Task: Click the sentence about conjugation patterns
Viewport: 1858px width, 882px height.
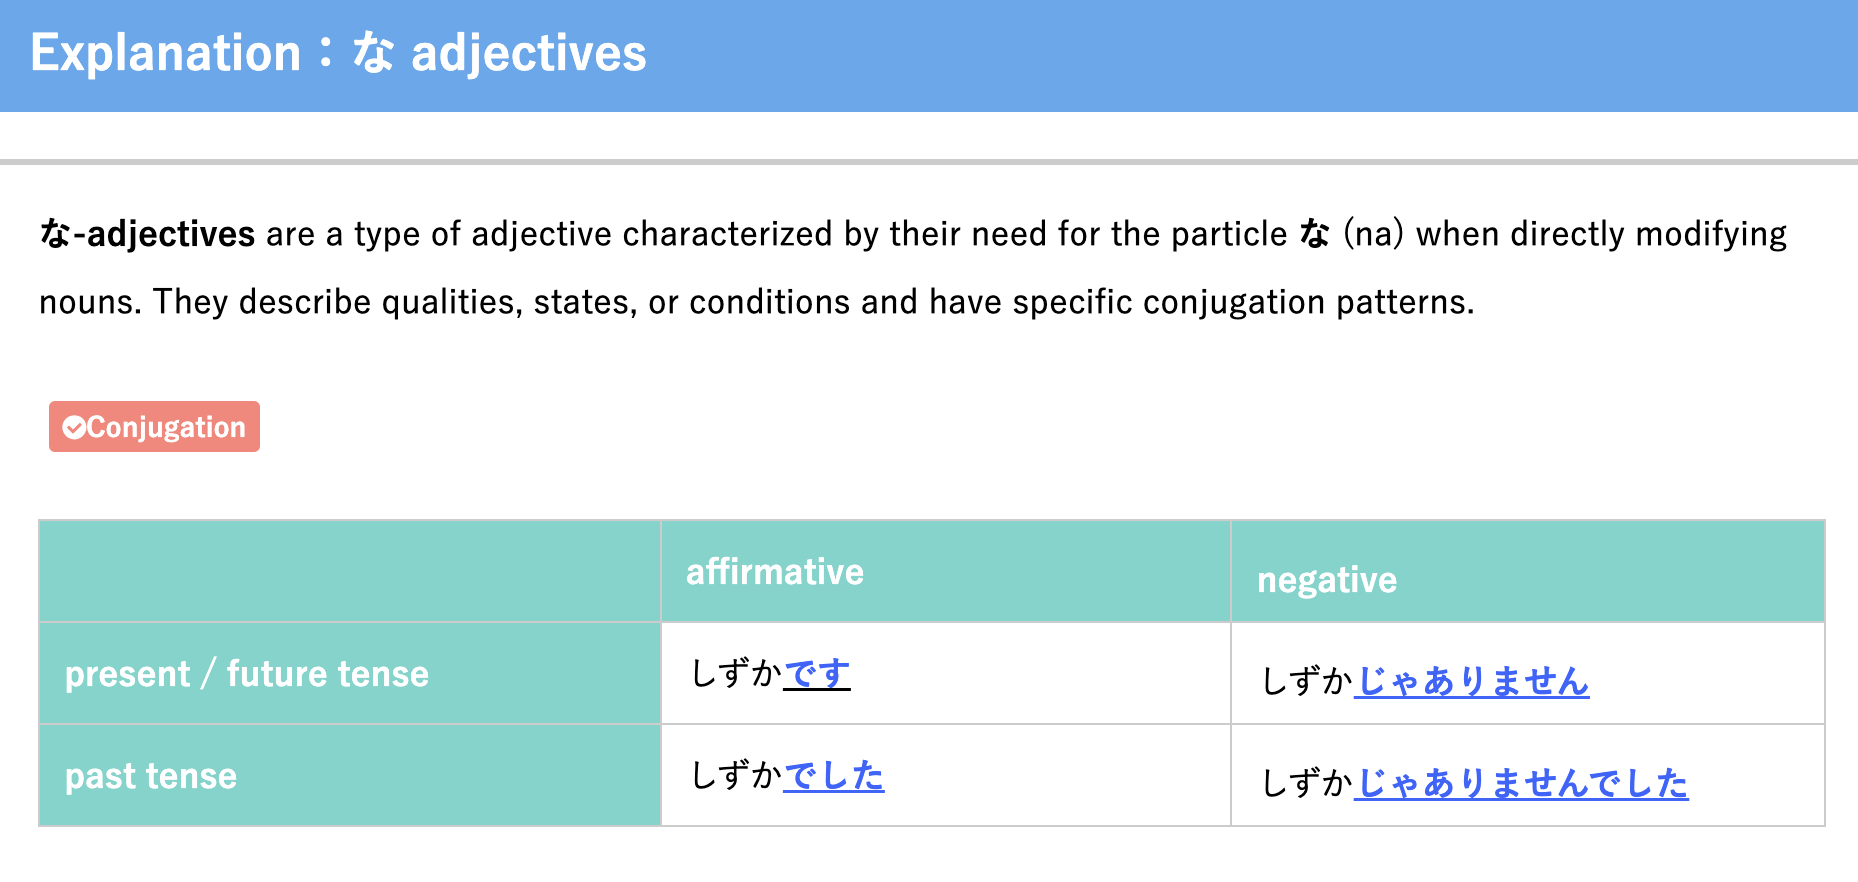Action: 757,302
